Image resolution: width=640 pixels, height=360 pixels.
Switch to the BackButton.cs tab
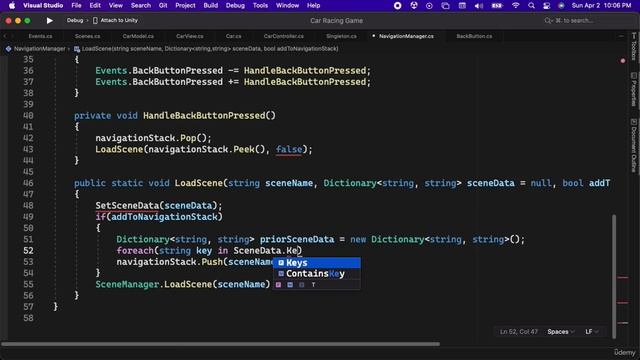[x=474, y=36]
